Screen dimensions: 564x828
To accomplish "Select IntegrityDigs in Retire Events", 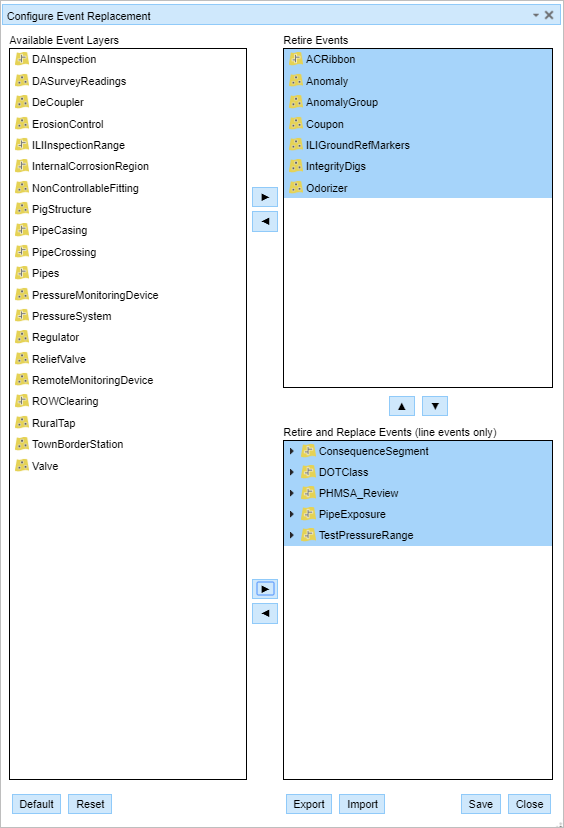I will [418, 166].
